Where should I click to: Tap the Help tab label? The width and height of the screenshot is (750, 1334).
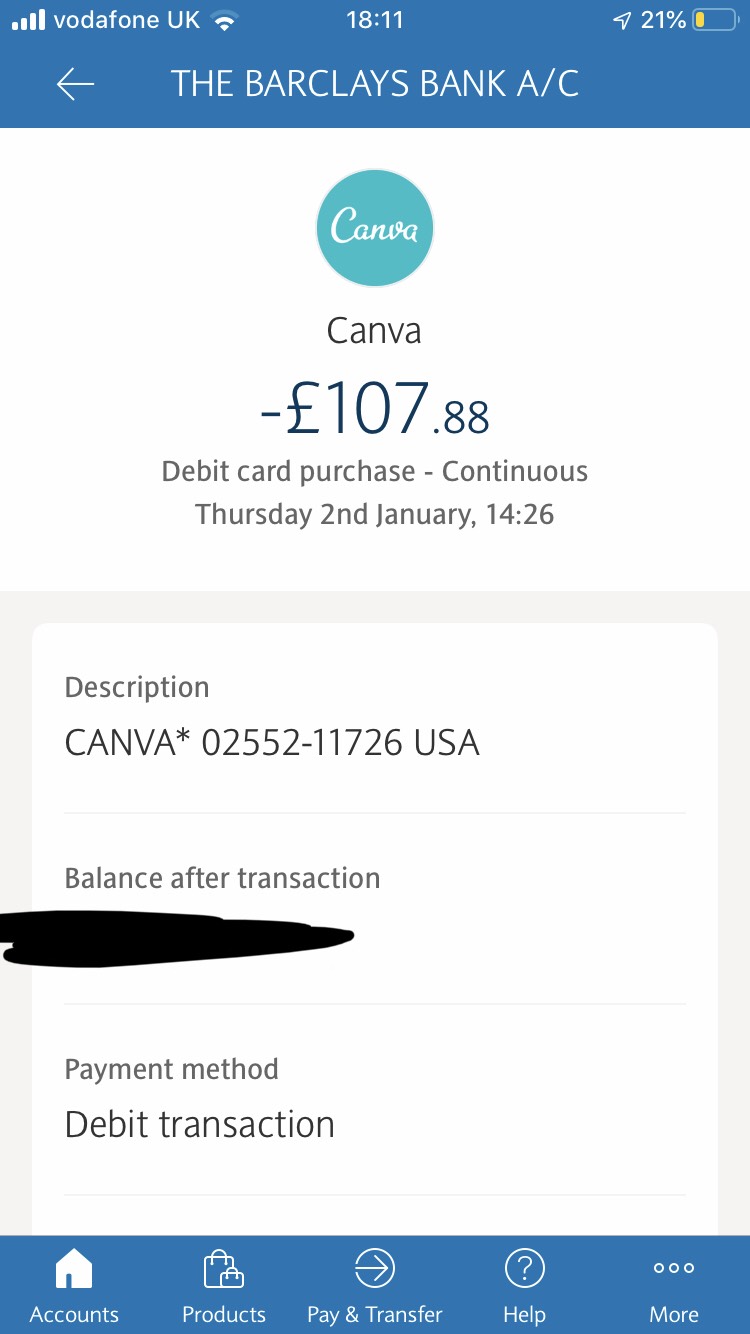coord(524,1314)
